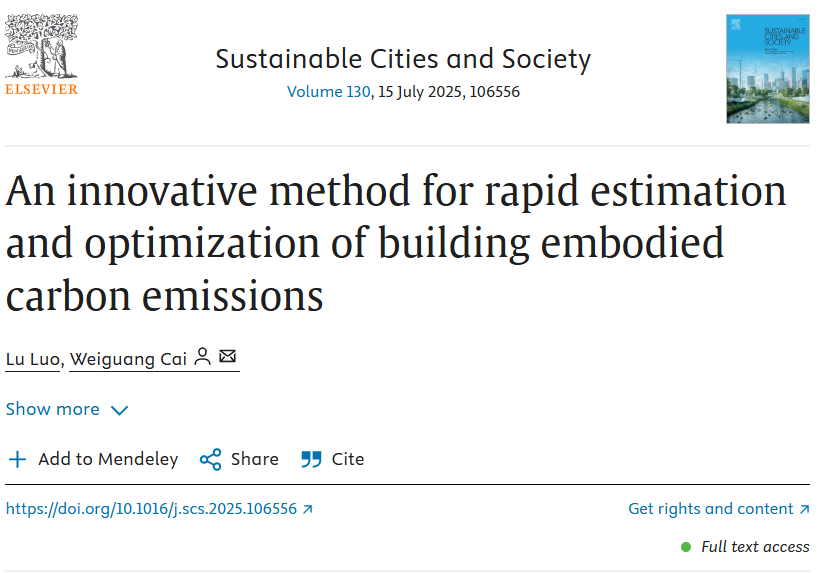818x573 pixels.
Task: Expand author details with Show more text
Action: (x=53, y=409)
